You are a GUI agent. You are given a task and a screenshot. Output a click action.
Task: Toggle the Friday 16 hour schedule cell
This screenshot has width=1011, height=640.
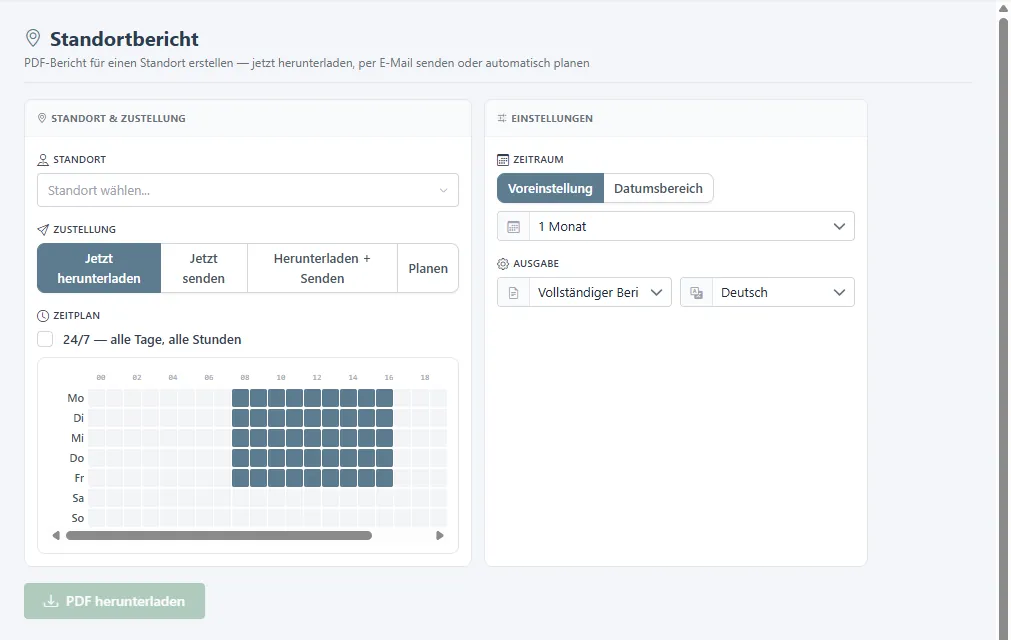pos(384,478)
